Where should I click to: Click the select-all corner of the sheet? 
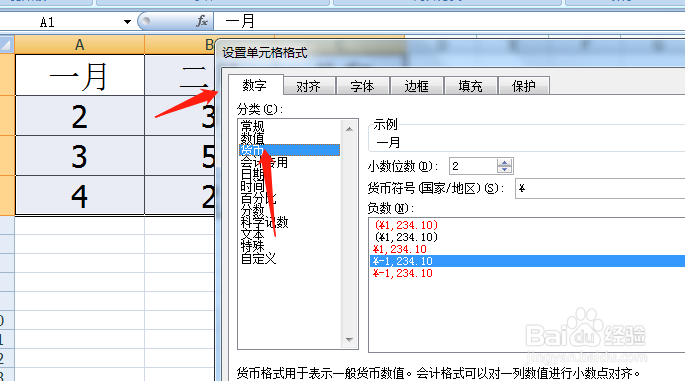[7, 45]
